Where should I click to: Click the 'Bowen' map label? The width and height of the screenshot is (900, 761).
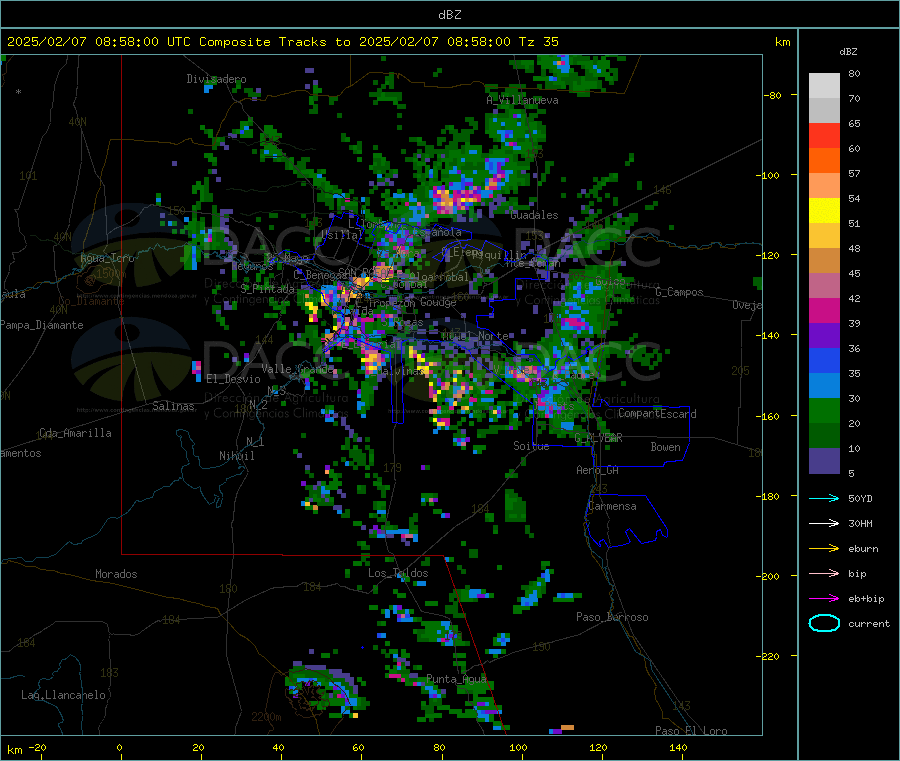pyautogui.click(x=666, y=447)
